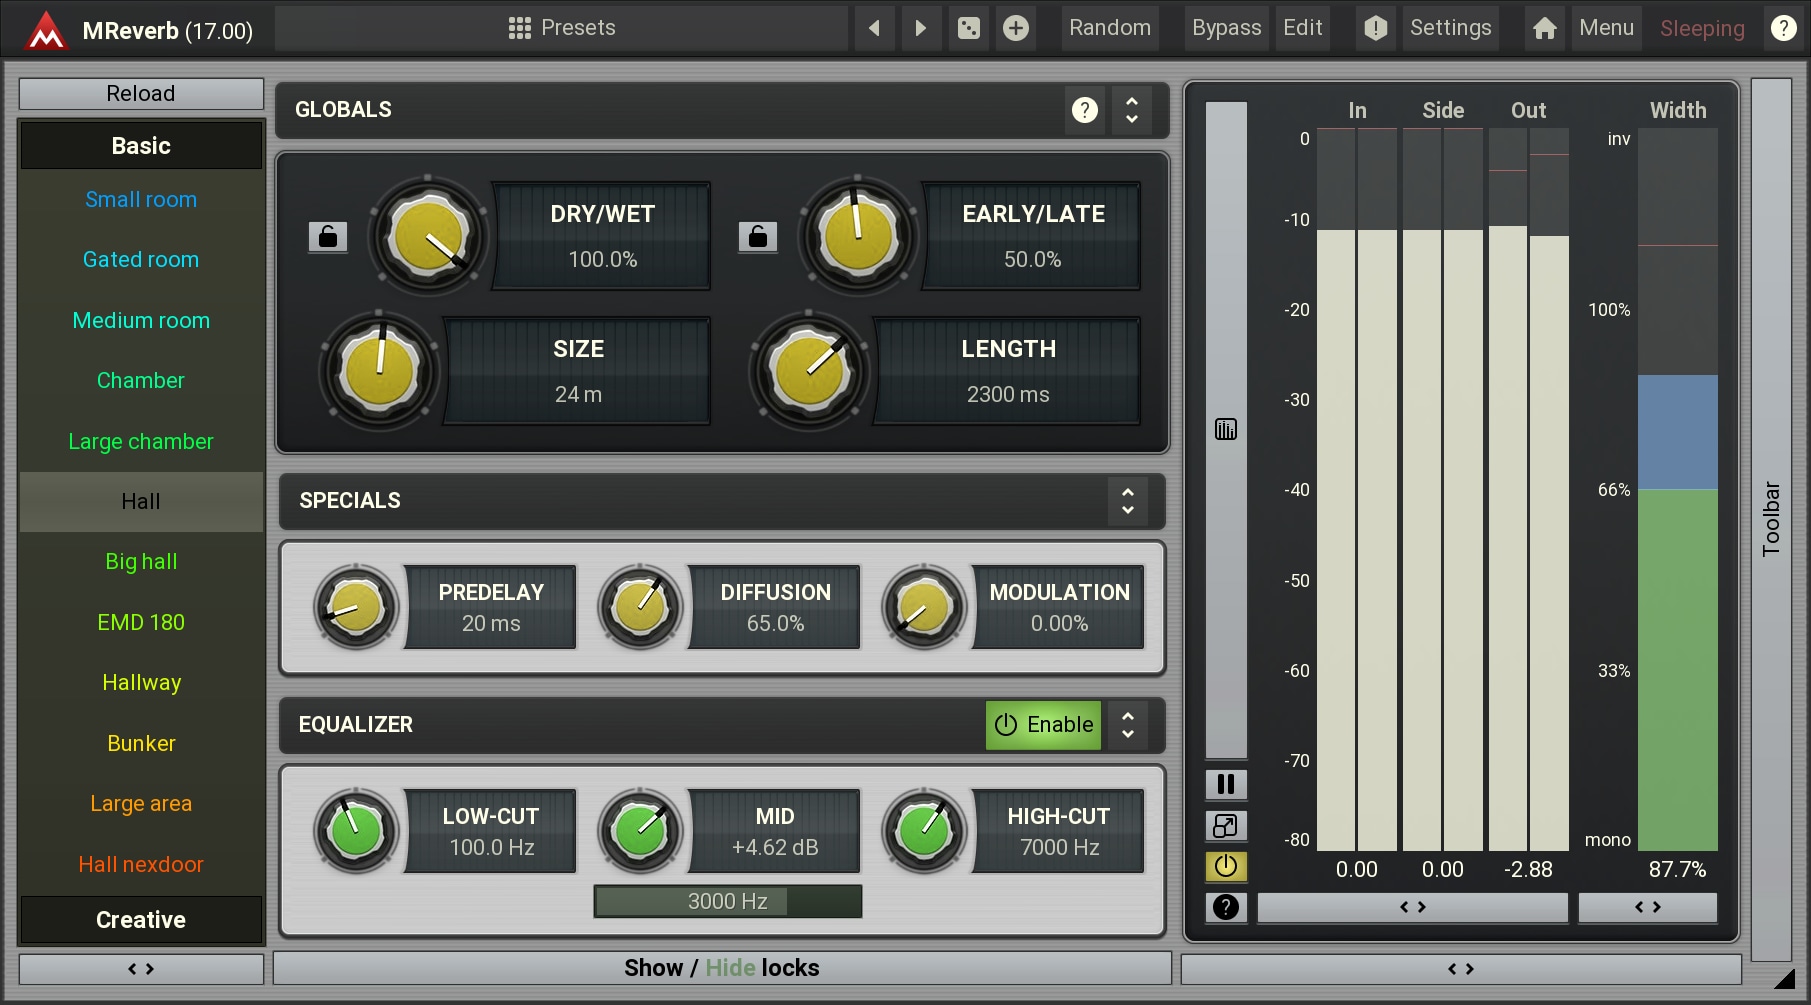This screenshot has width=1811, height=1005.
Task: Click the meter popup window icon
Action: click(1225, 826)
